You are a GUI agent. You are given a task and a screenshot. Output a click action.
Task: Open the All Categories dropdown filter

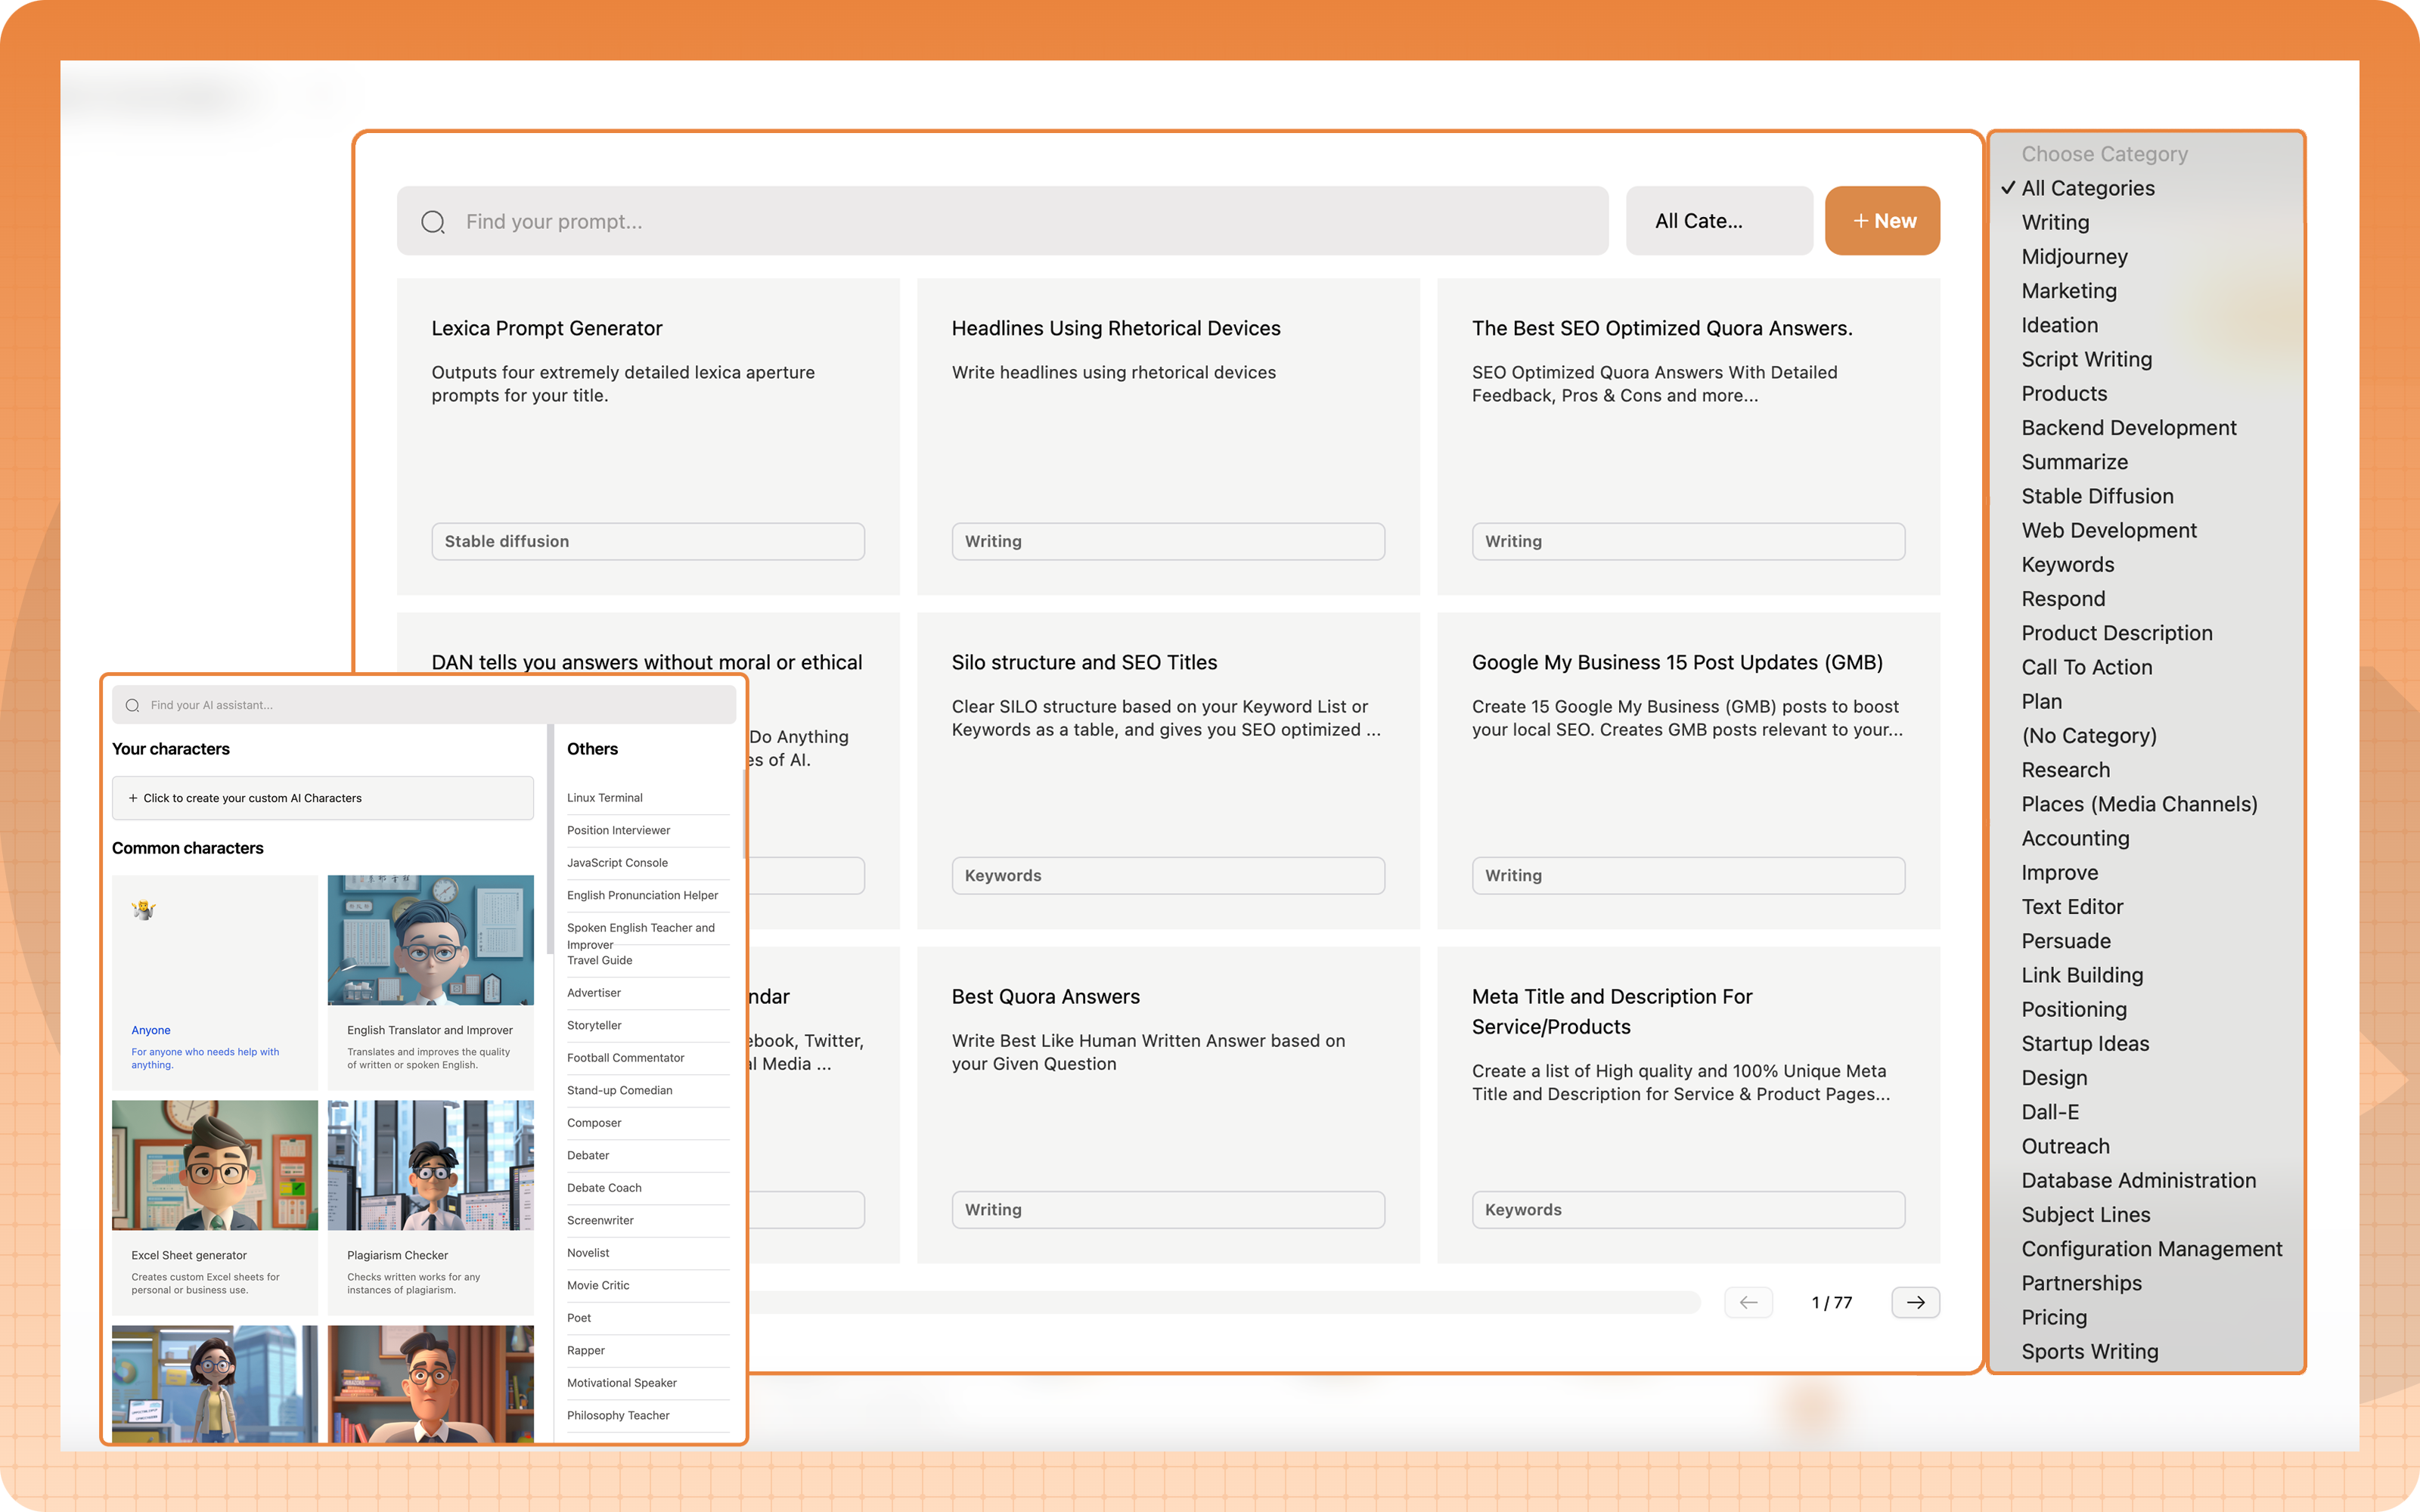[x=1718, y=221]
